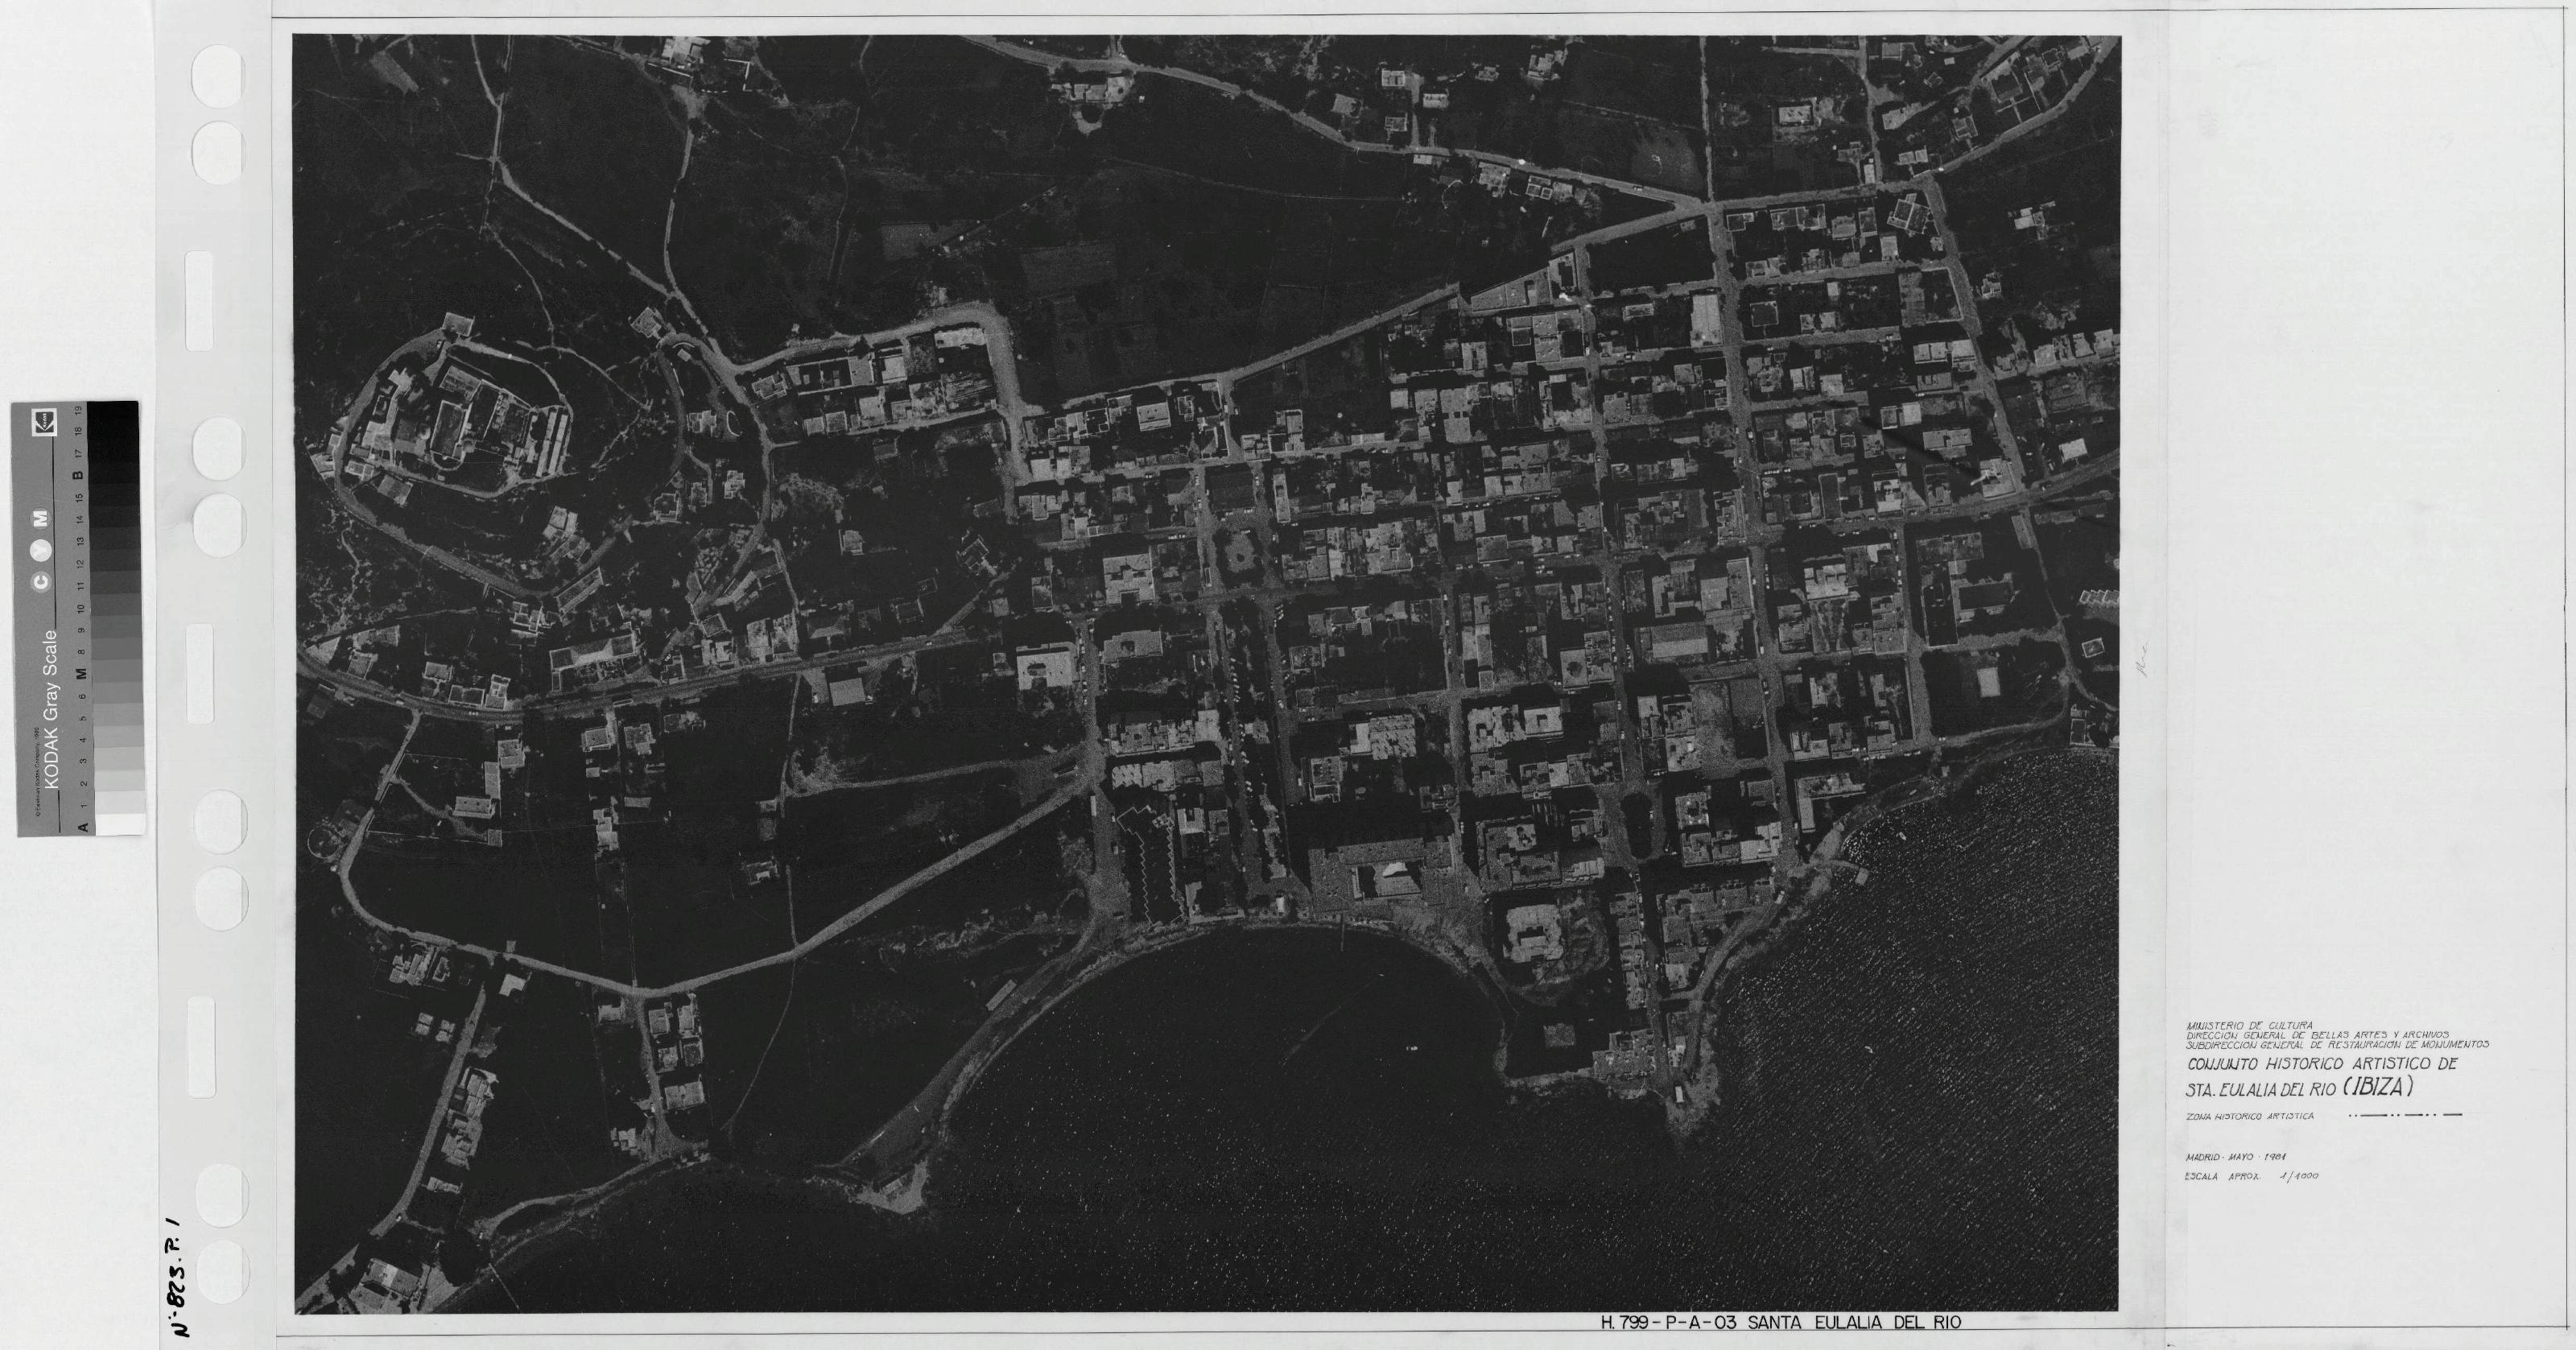This screenshot has width=2576, height=1350.
Task: Click the circular C patch on Kodak card
Action: point(40,582)
